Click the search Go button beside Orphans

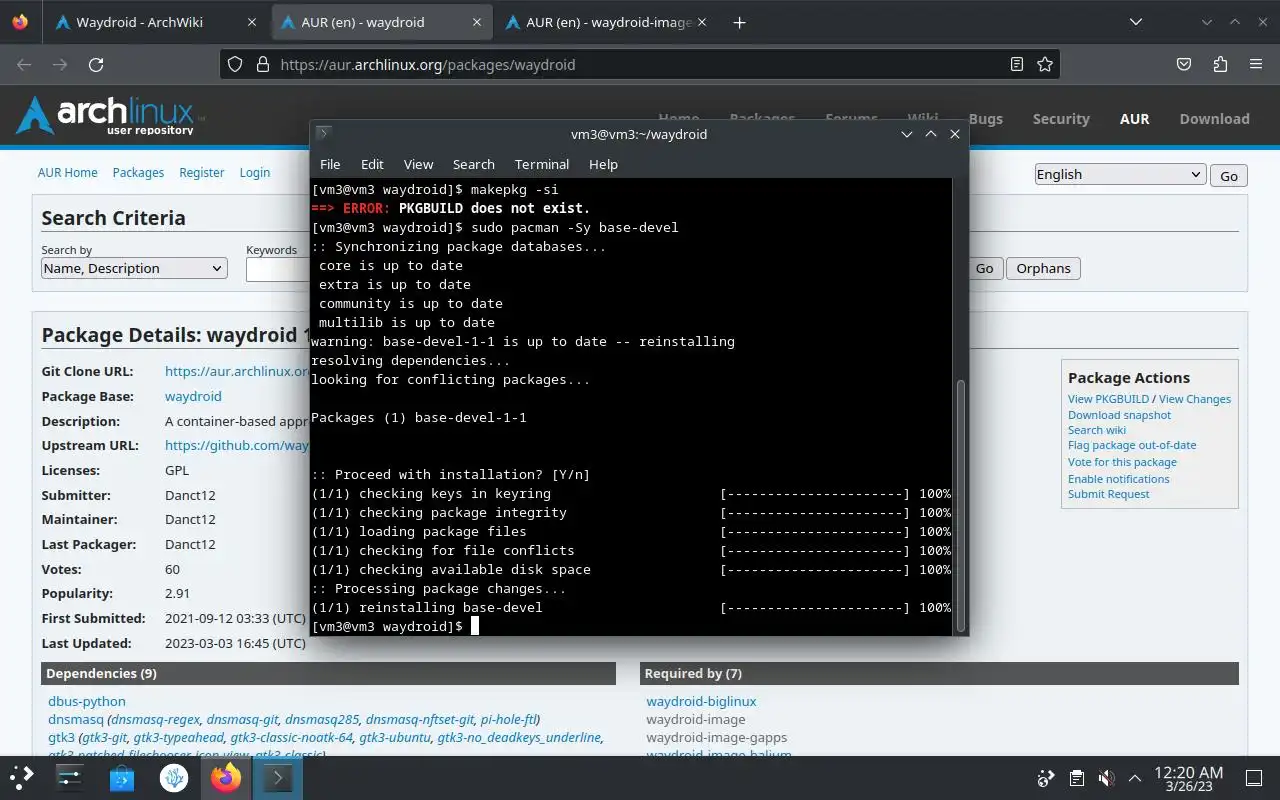coord(984,268)
